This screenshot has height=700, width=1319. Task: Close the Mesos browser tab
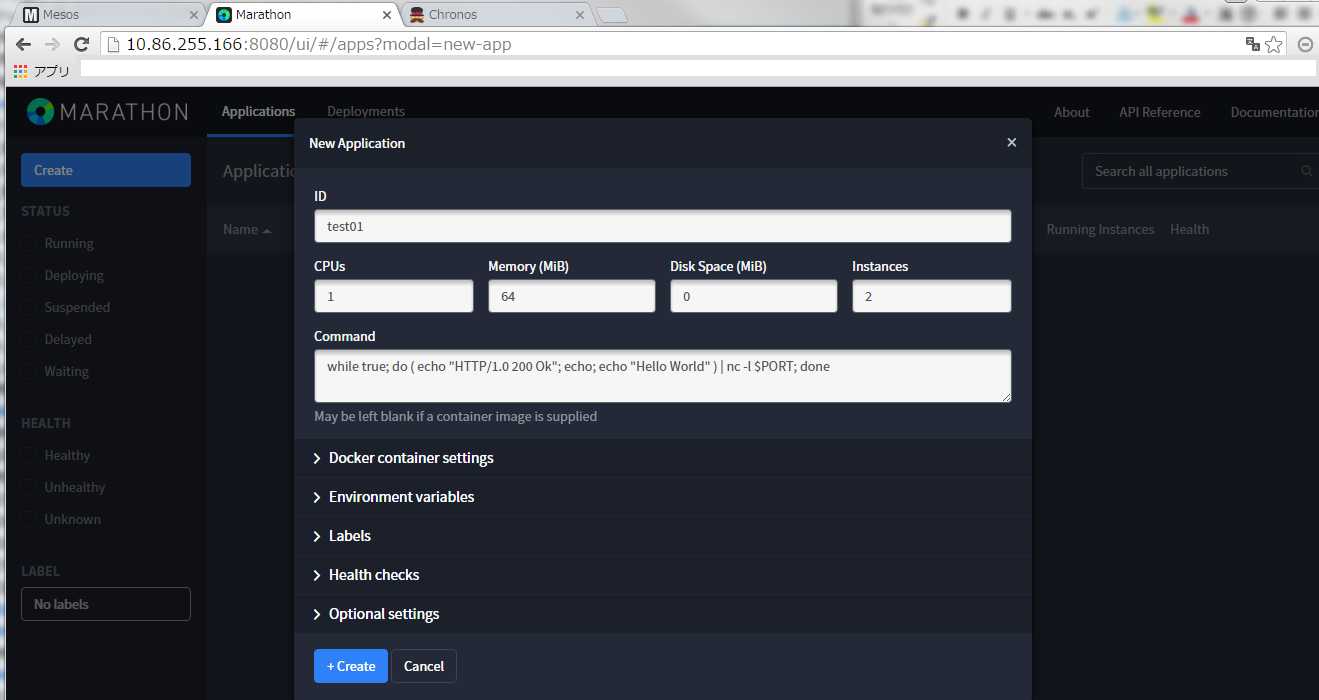(194, 15)
